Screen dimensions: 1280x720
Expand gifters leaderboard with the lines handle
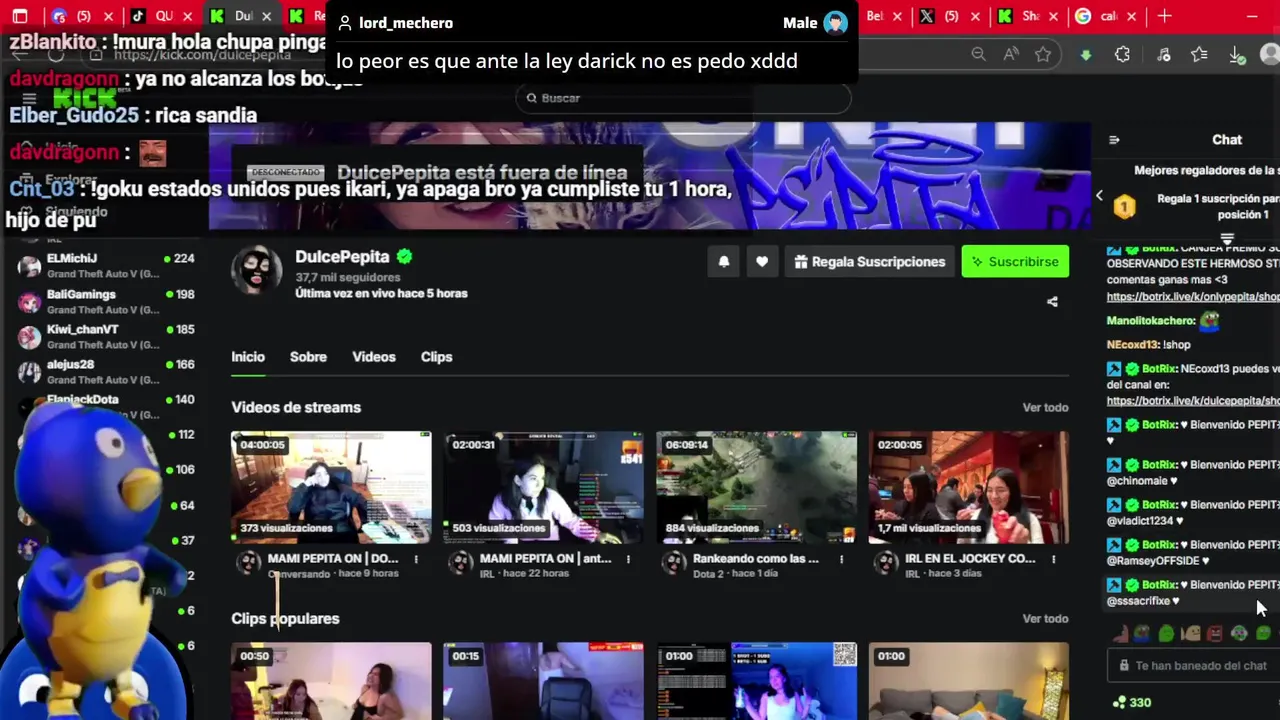tap(1227, 237)
